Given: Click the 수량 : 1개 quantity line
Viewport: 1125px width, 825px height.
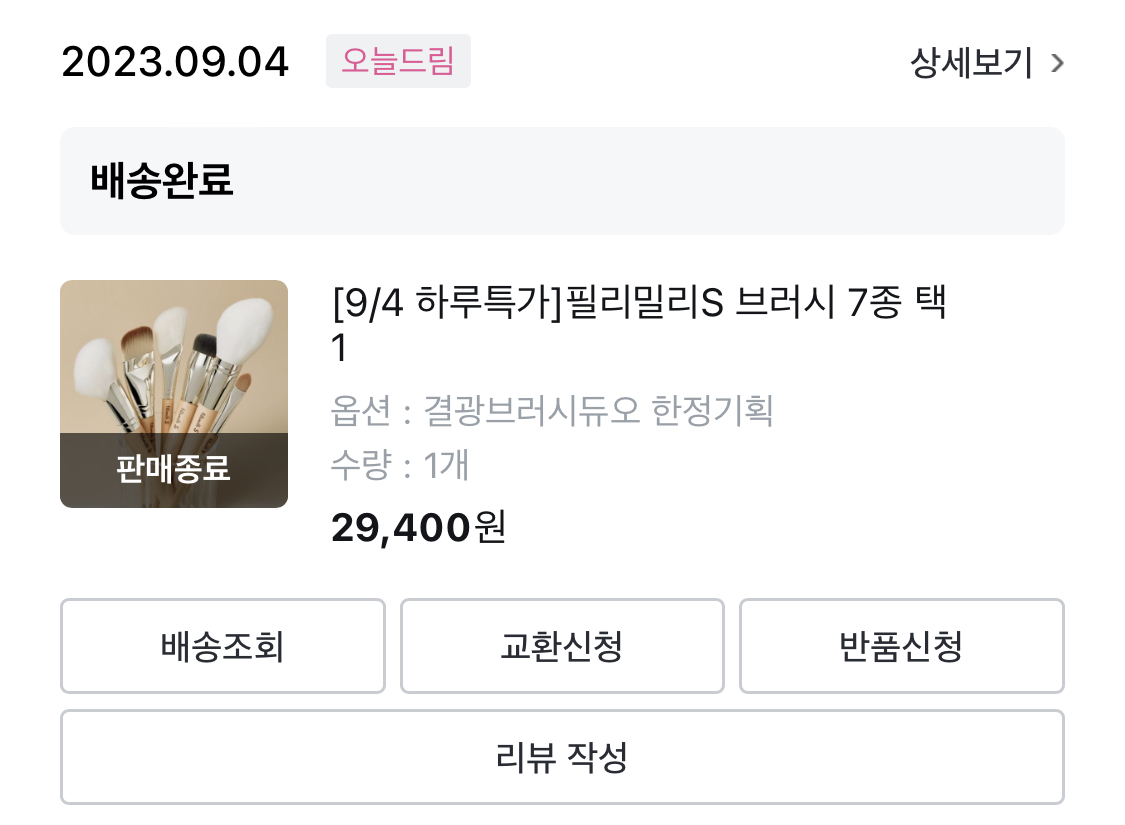Looking at the screenshot, I should (x=400, y=465).
